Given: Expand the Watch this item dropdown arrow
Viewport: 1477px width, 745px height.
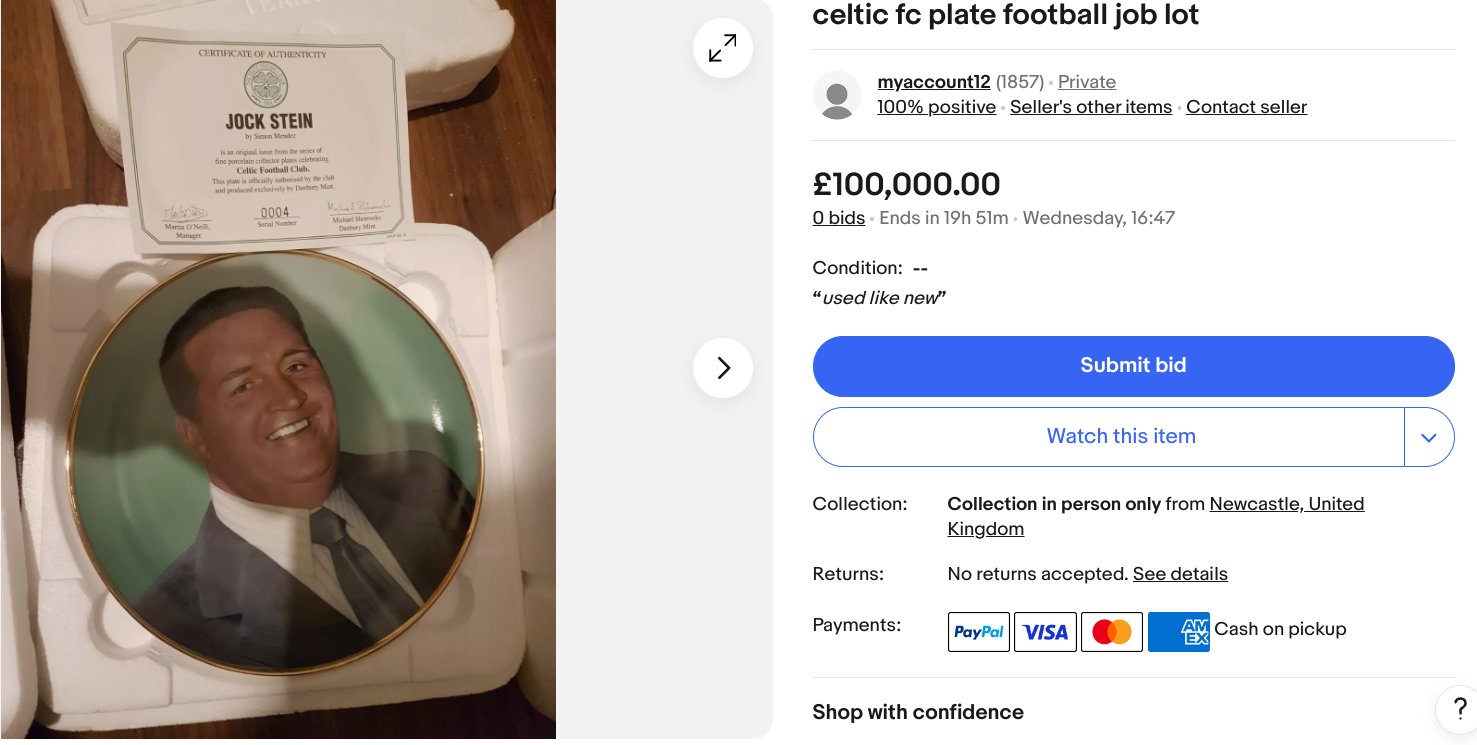Looking at the screenshot, I should tap(1429, 437).
